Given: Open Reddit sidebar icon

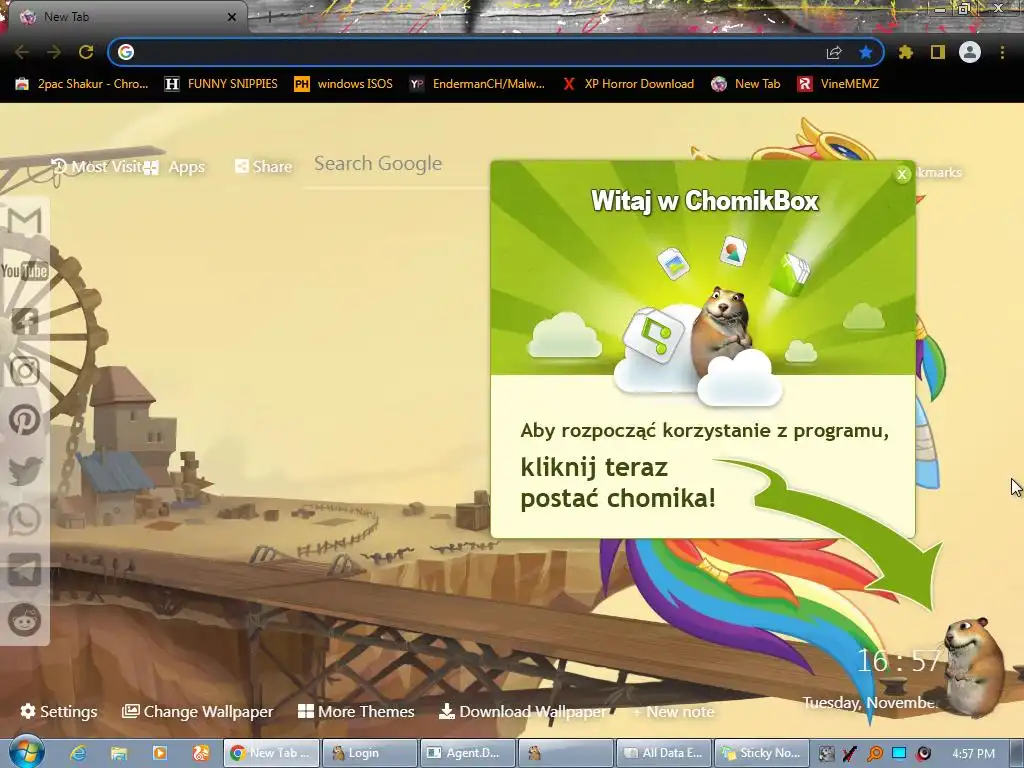Looking at the screenshot, I should click(25, 620).
